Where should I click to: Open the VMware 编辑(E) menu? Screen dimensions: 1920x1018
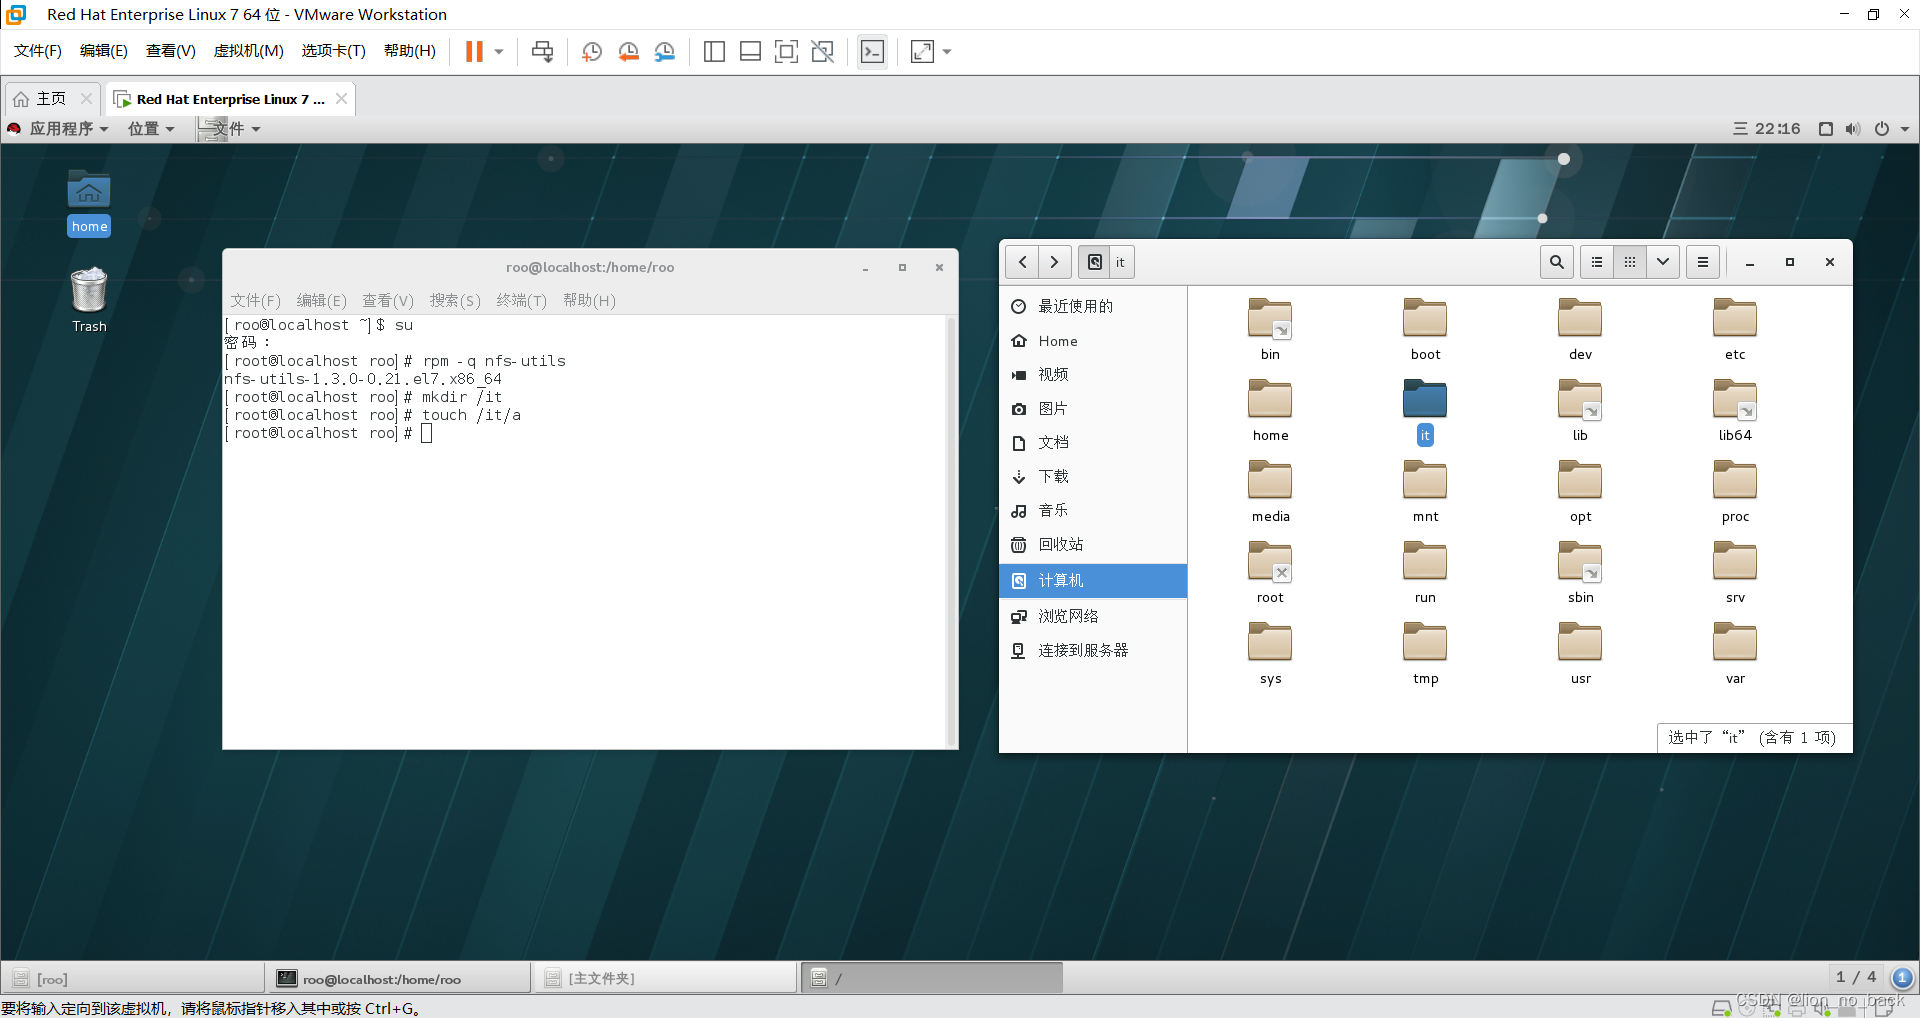click(x=104, y=51)
